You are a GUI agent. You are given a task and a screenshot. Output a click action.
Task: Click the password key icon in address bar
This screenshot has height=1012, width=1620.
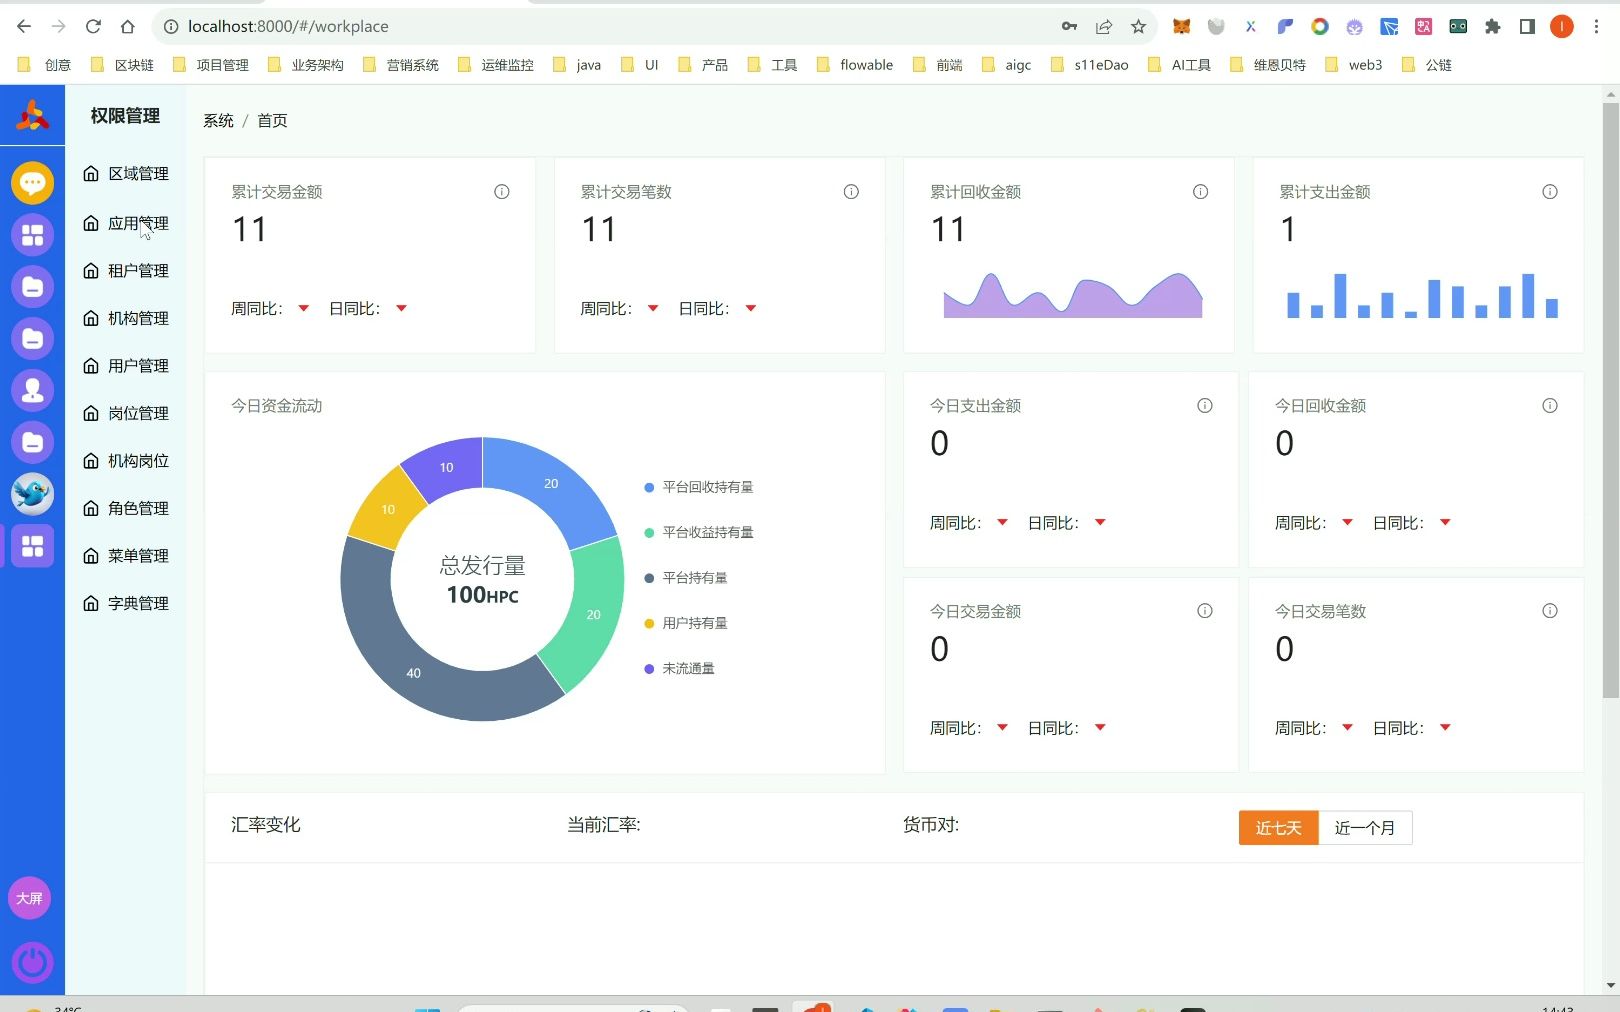(x=1069, y=27)
